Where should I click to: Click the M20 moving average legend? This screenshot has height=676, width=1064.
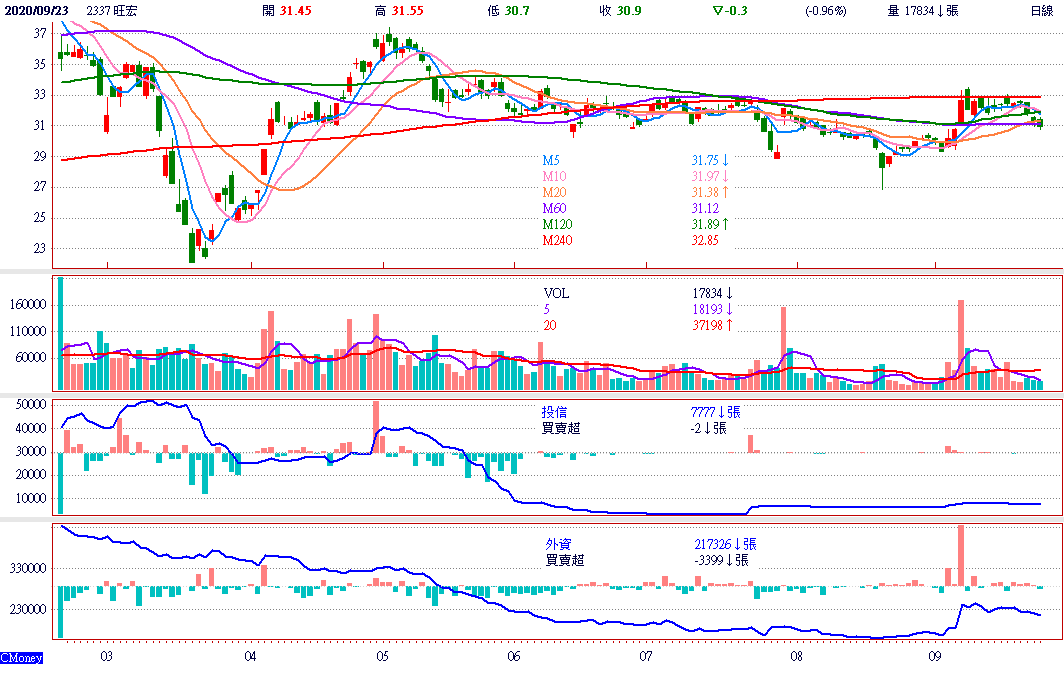(554, 192)
